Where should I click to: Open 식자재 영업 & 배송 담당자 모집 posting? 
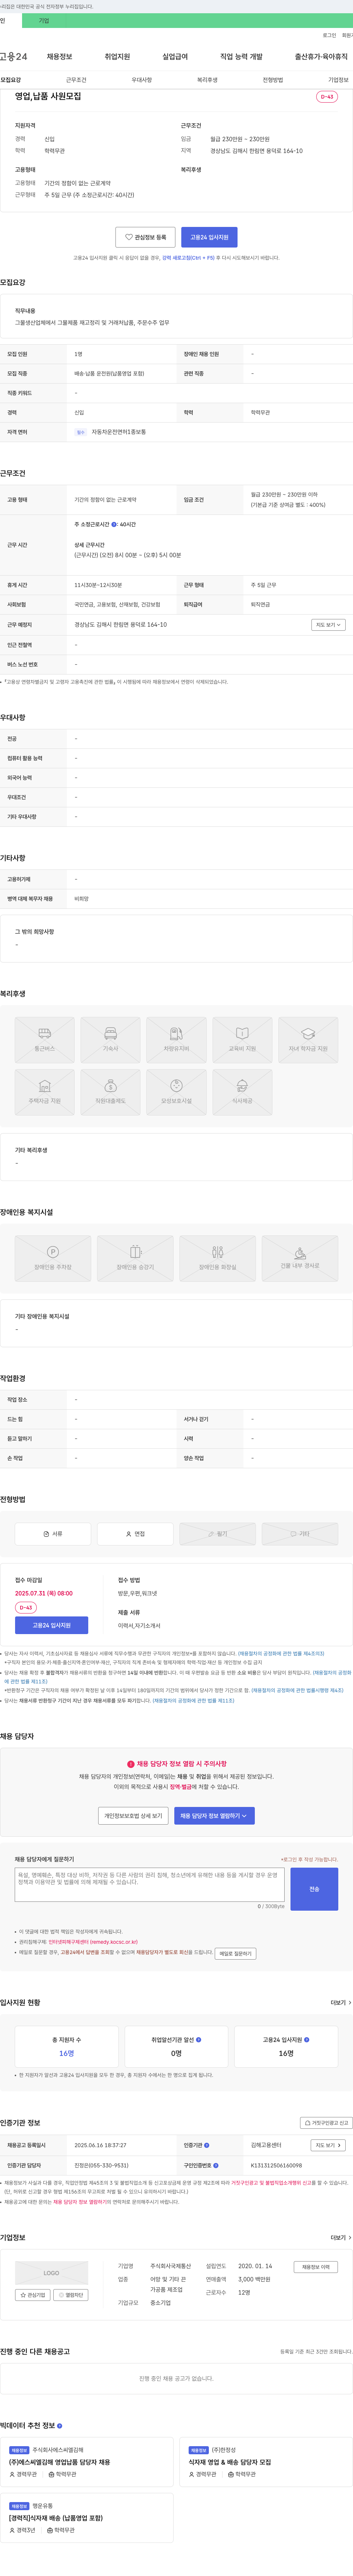coord(229,2462)
